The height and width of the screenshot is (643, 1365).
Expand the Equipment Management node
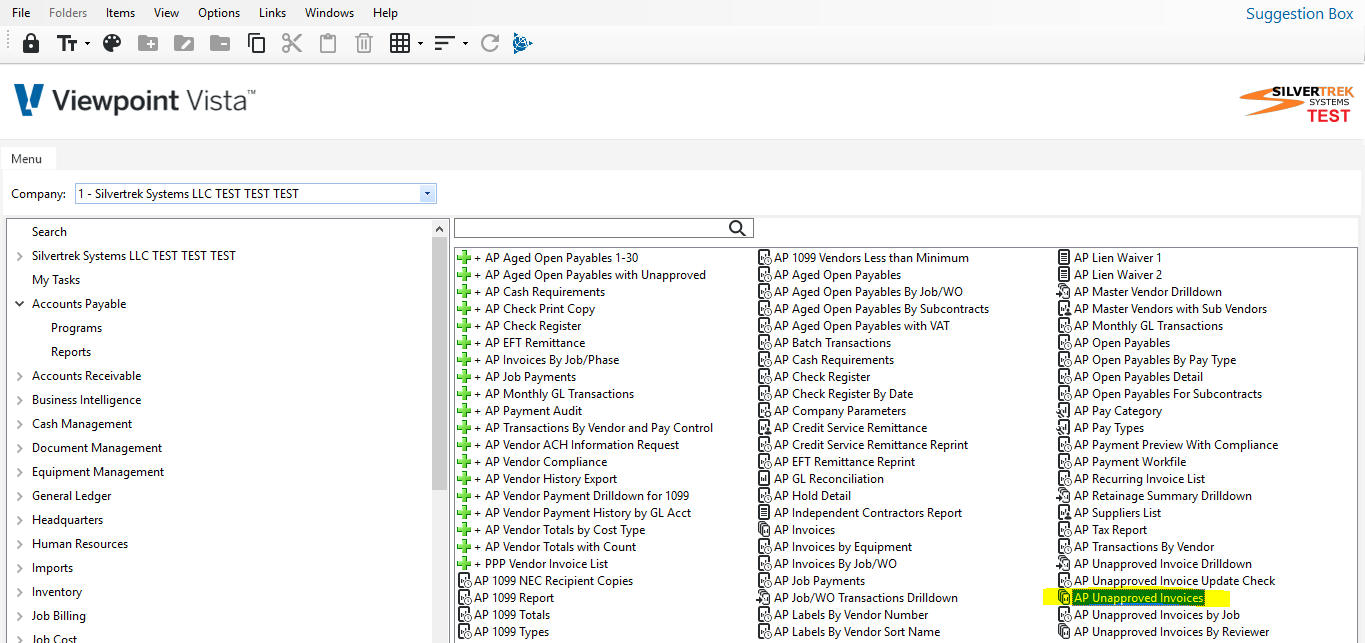(19, 472)
